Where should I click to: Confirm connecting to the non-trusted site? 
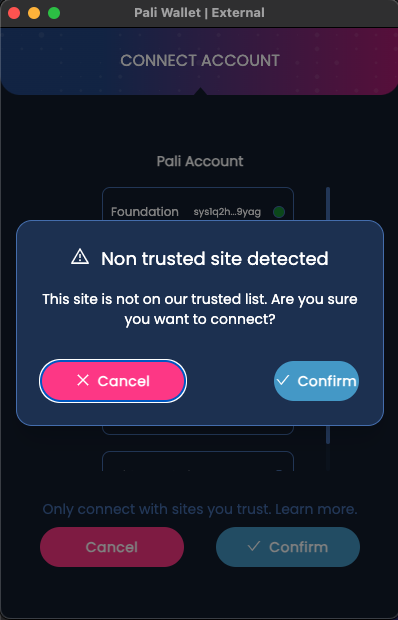click(x=316, y=381)
